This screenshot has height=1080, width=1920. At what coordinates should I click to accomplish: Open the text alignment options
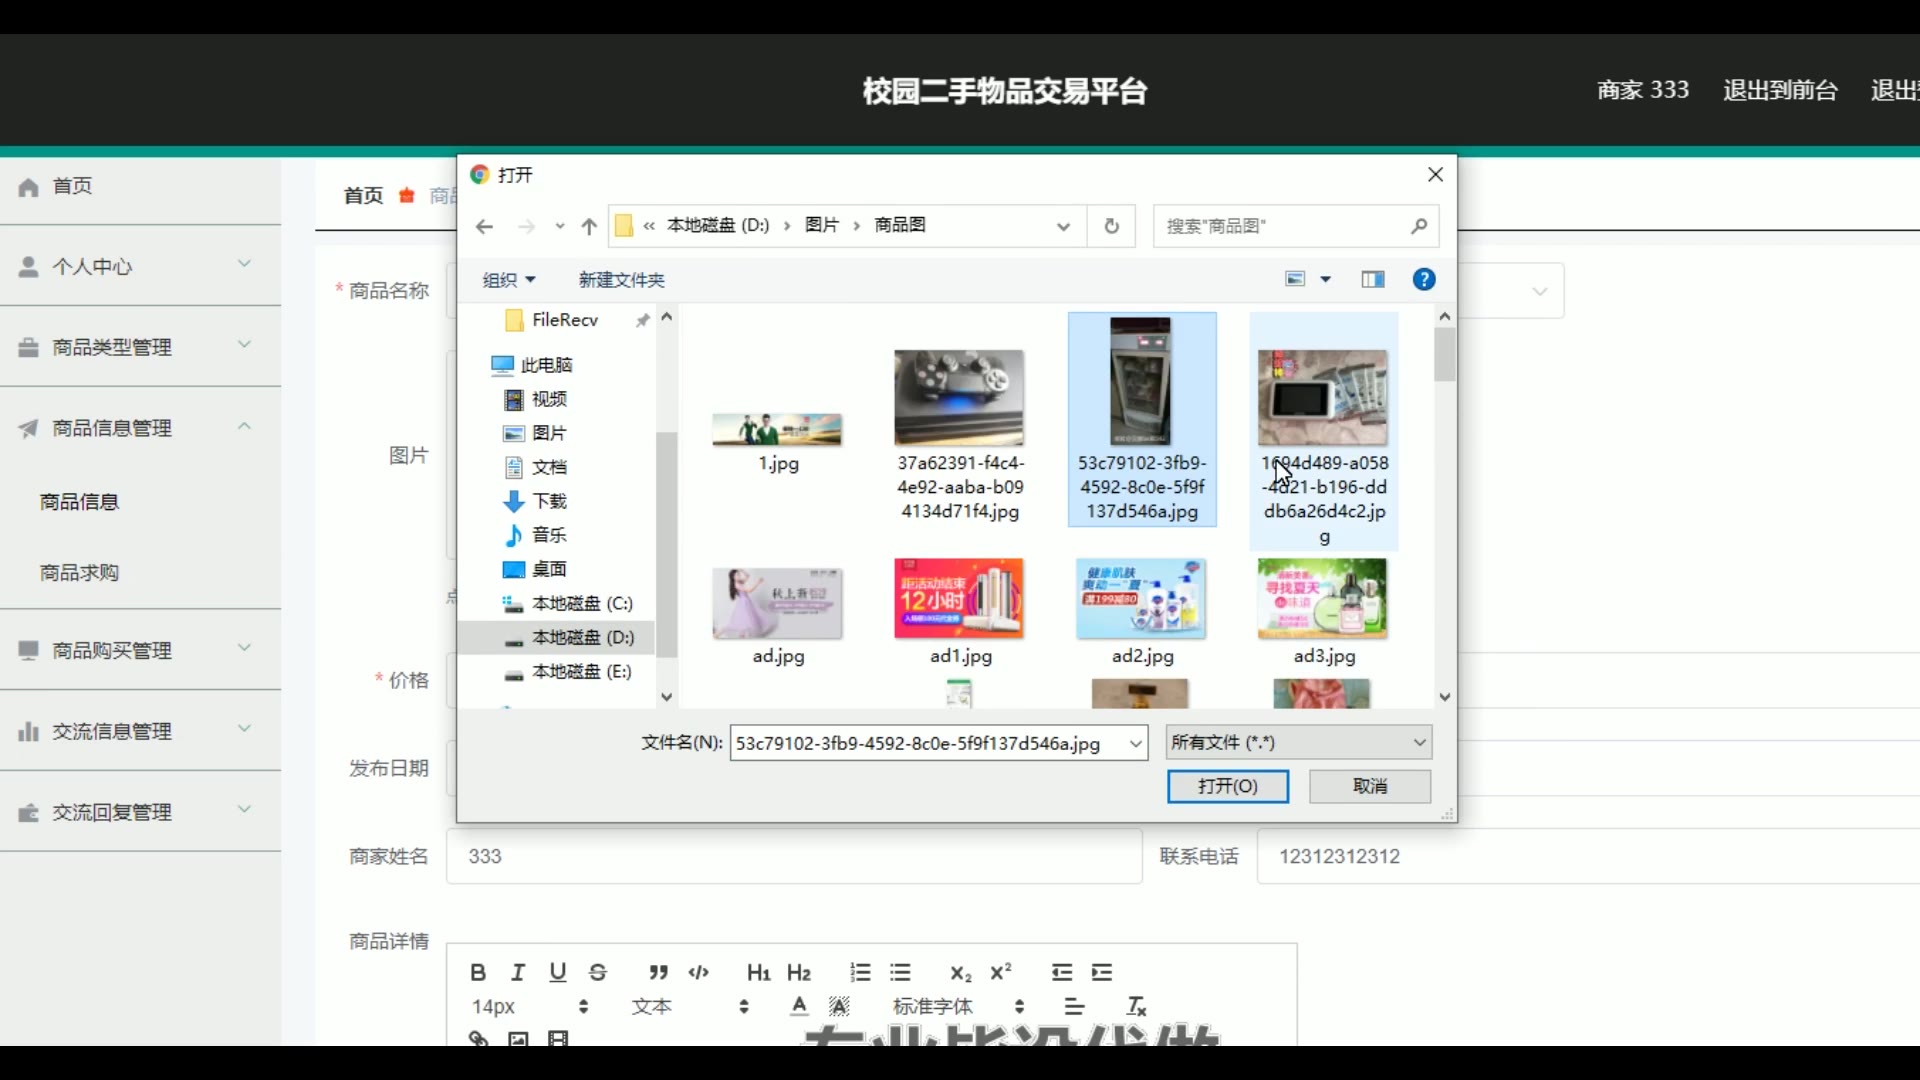(x=1075, y=1006)
